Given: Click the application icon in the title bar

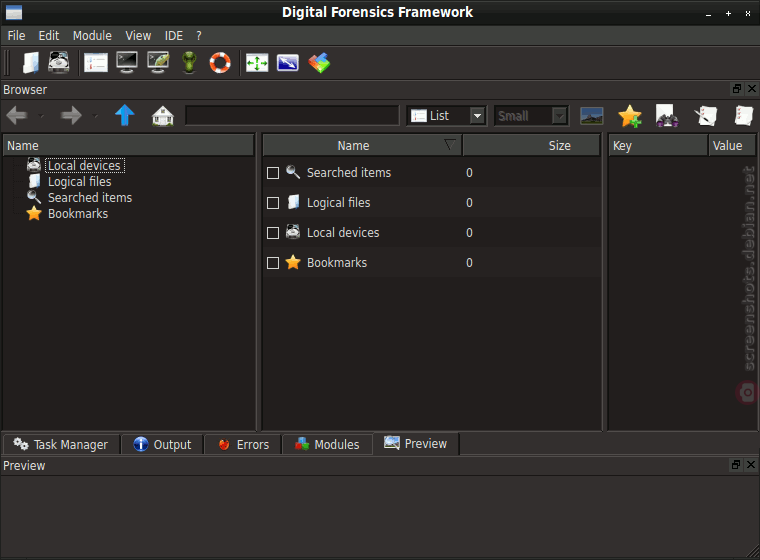Looking at the screenshot, I should coord(14,12).
